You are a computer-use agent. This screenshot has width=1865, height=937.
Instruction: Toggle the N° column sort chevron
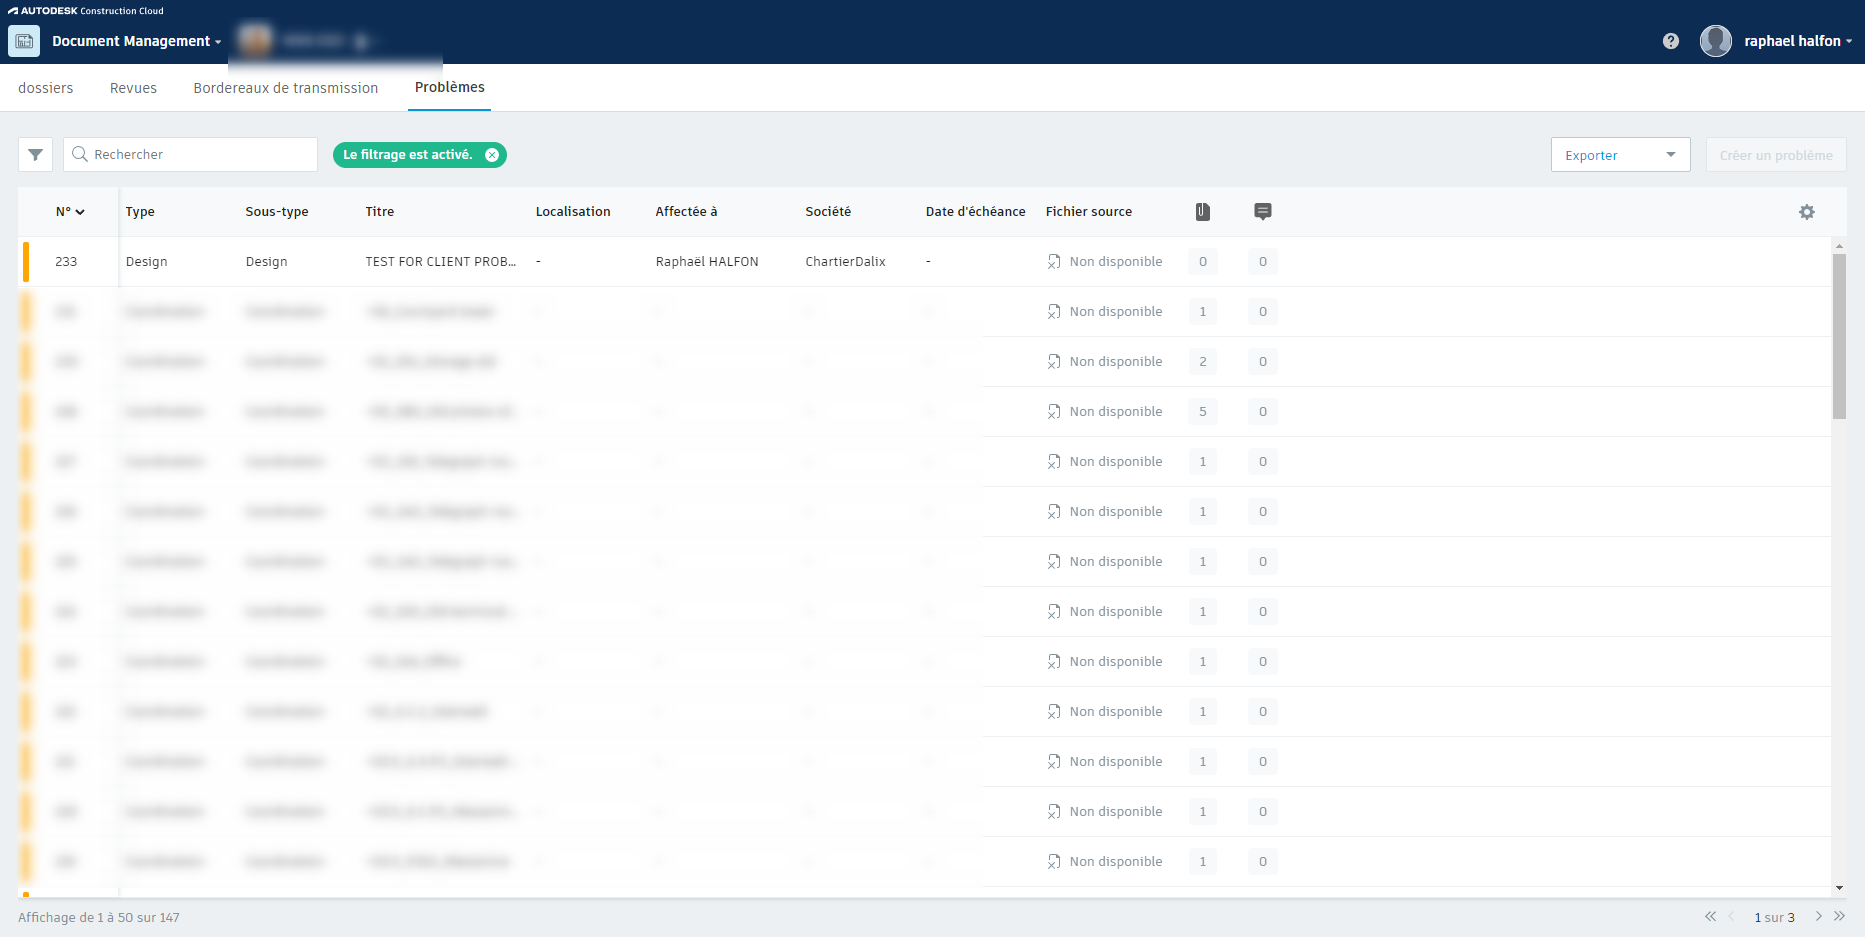click(80, 211)
